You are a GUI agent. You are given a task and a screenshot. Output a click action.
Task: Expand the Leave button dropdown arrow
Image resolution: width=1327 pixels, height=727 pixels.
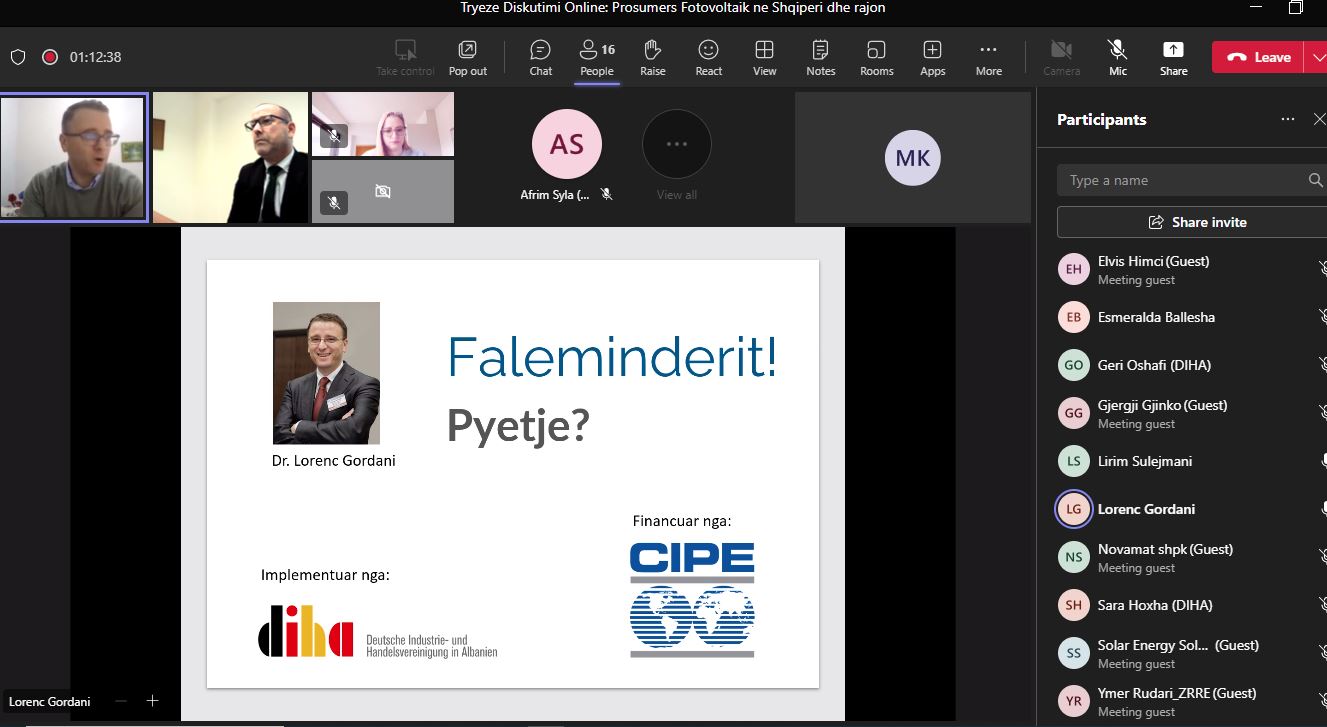click(1317, 57)
